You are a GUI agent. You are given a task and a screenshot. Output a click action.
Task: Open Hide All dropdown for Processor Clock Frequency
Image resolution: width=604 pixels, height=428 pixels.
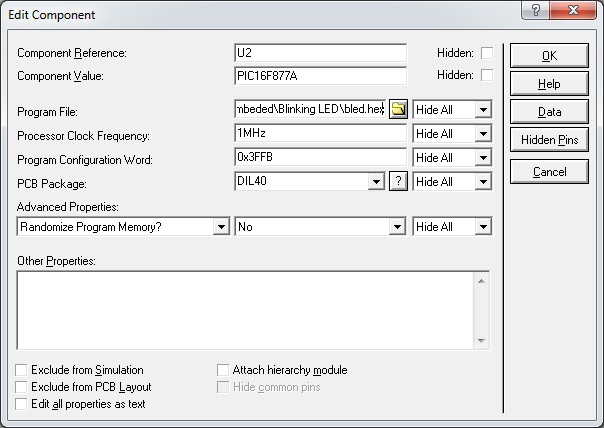click(x=483, y=133)
